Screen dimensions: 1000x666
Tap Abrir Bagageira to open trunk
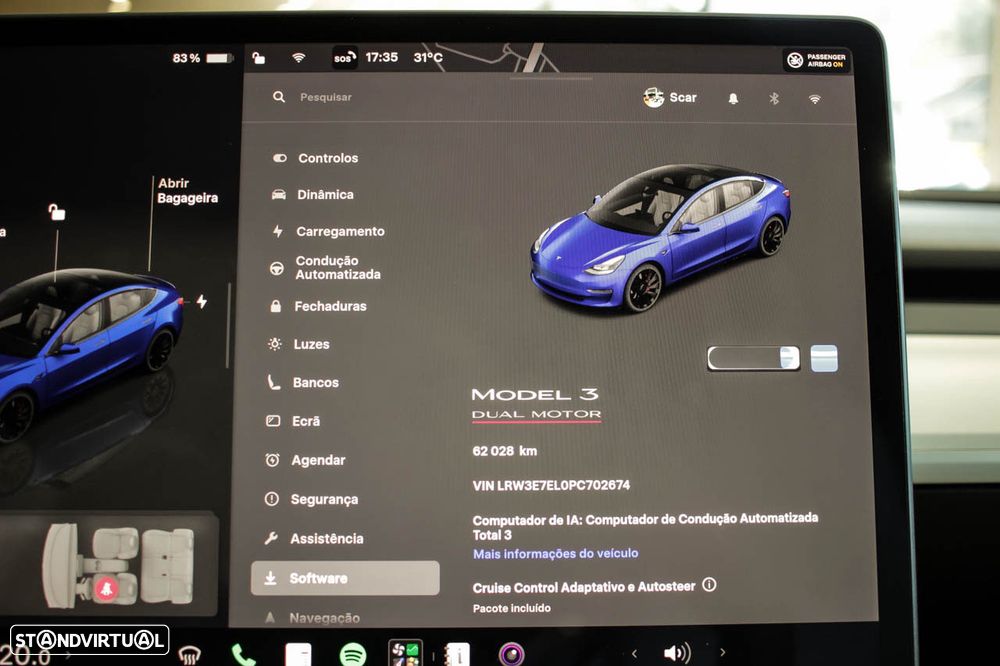187,191
